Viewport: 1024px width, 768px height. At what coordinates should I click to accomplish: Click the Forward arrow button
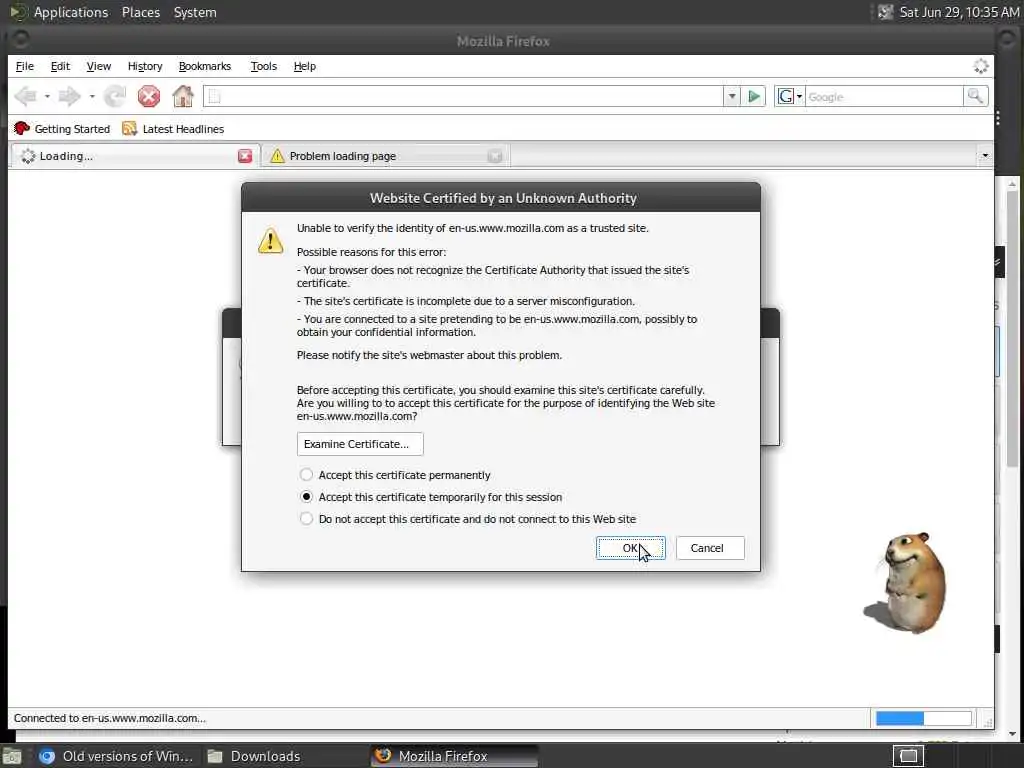point(69,97)
